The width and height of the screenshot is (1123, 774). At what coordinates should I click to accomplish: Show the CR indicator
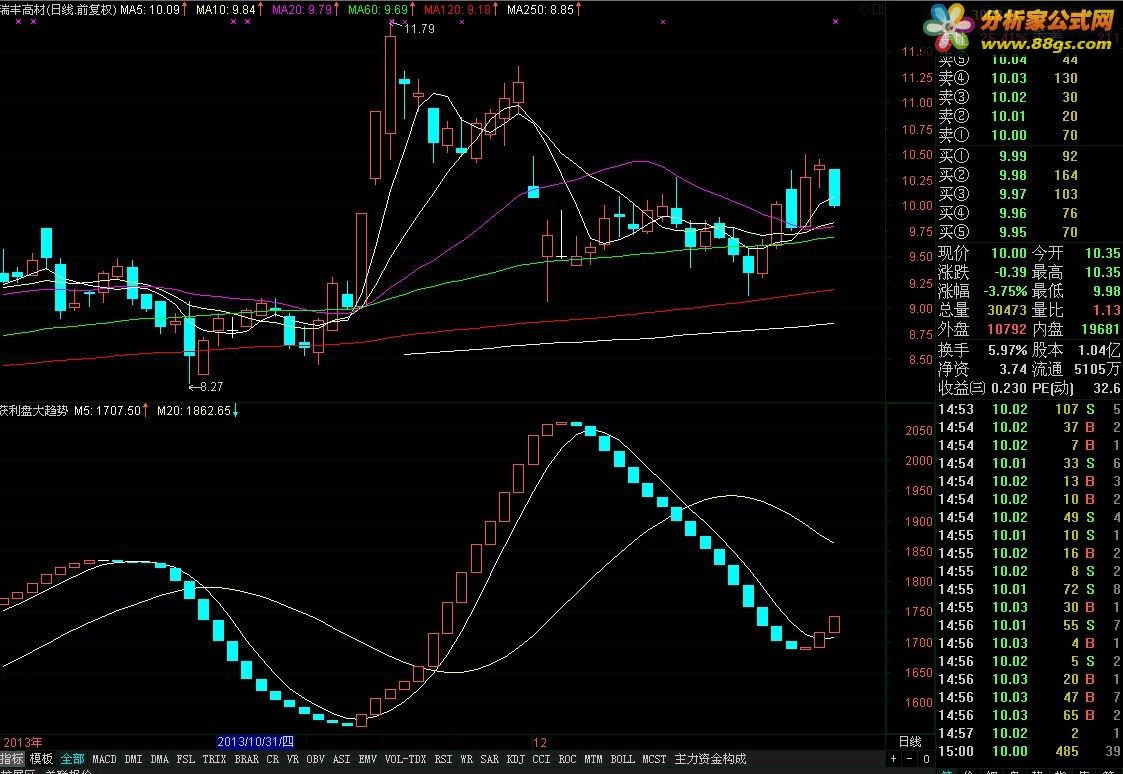click(x=272, y=759)
